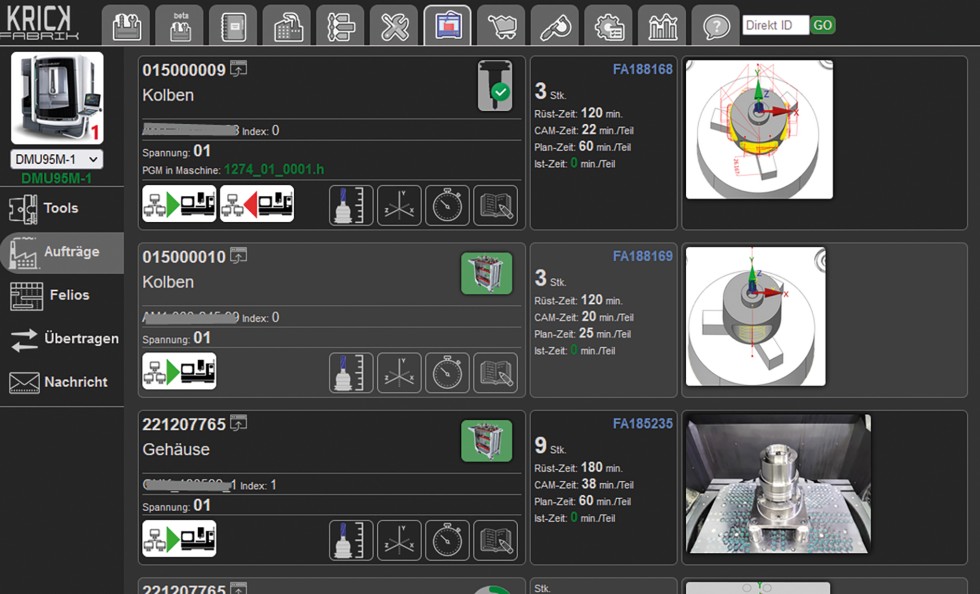Open the shopping cart tab
Screen dimensions: 980x594
click(500, 26)
